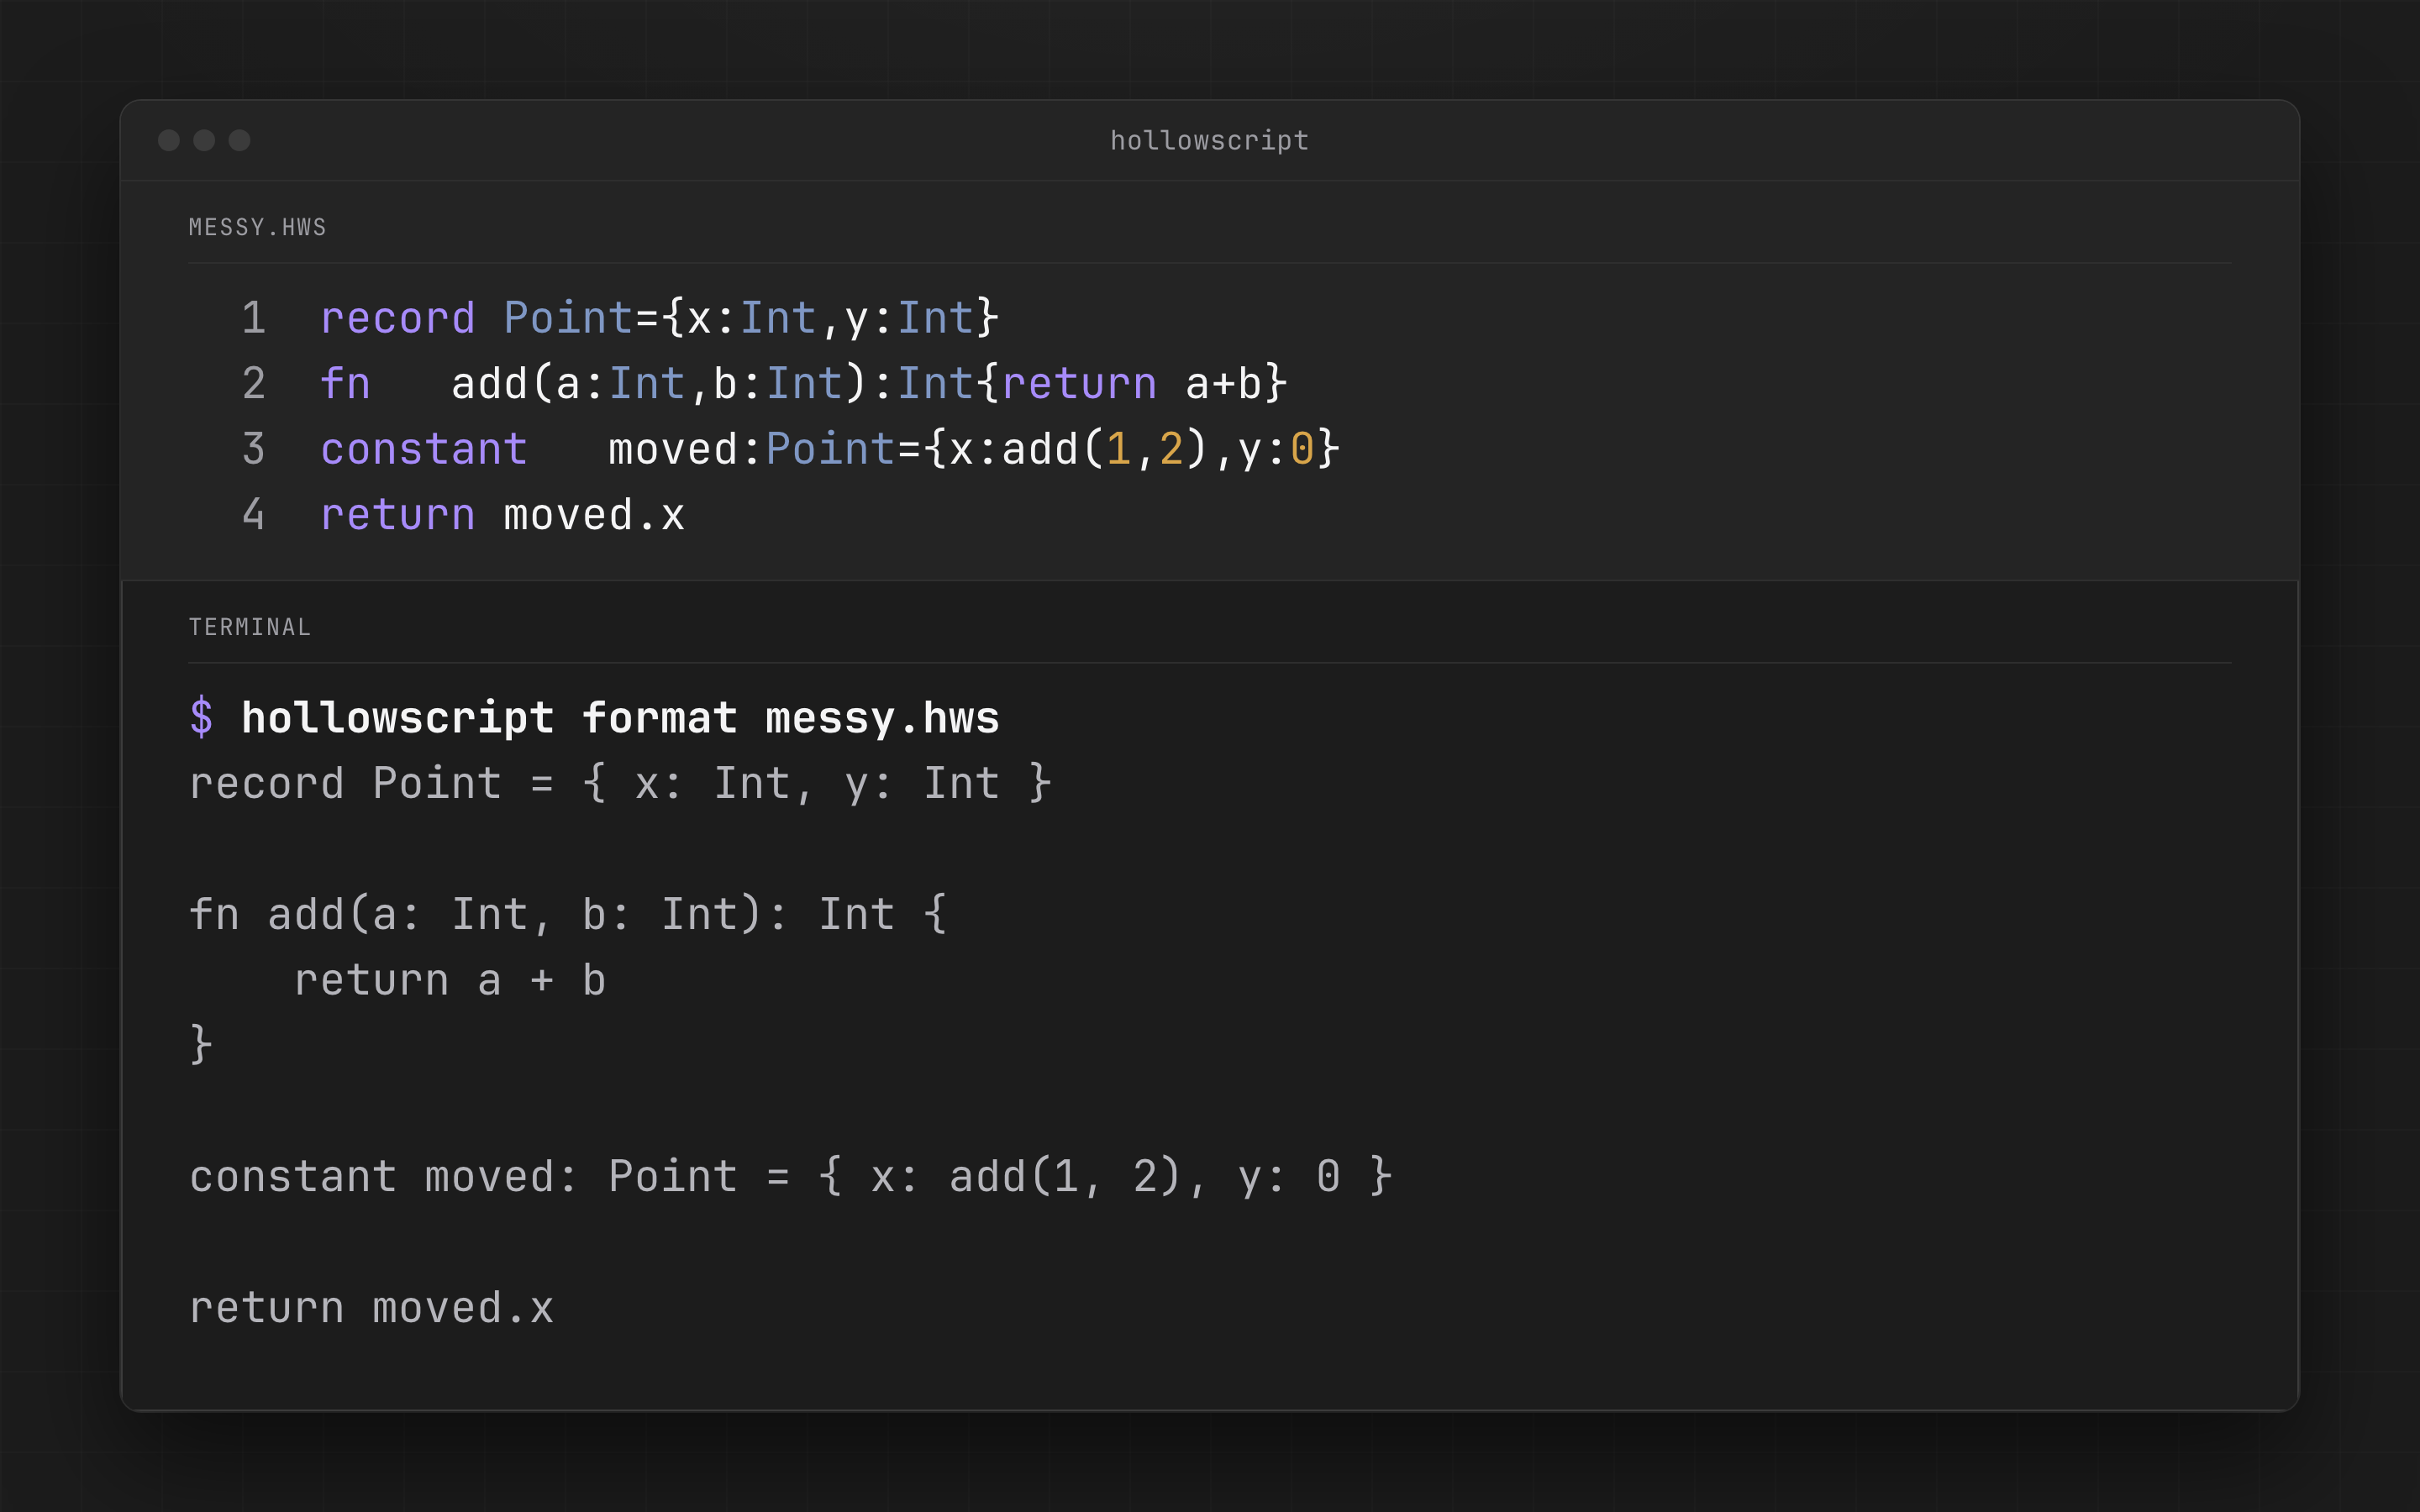Screen dimensions: 2420x1512
Task: Click the indented return a + b output
Action: [450, 980]
